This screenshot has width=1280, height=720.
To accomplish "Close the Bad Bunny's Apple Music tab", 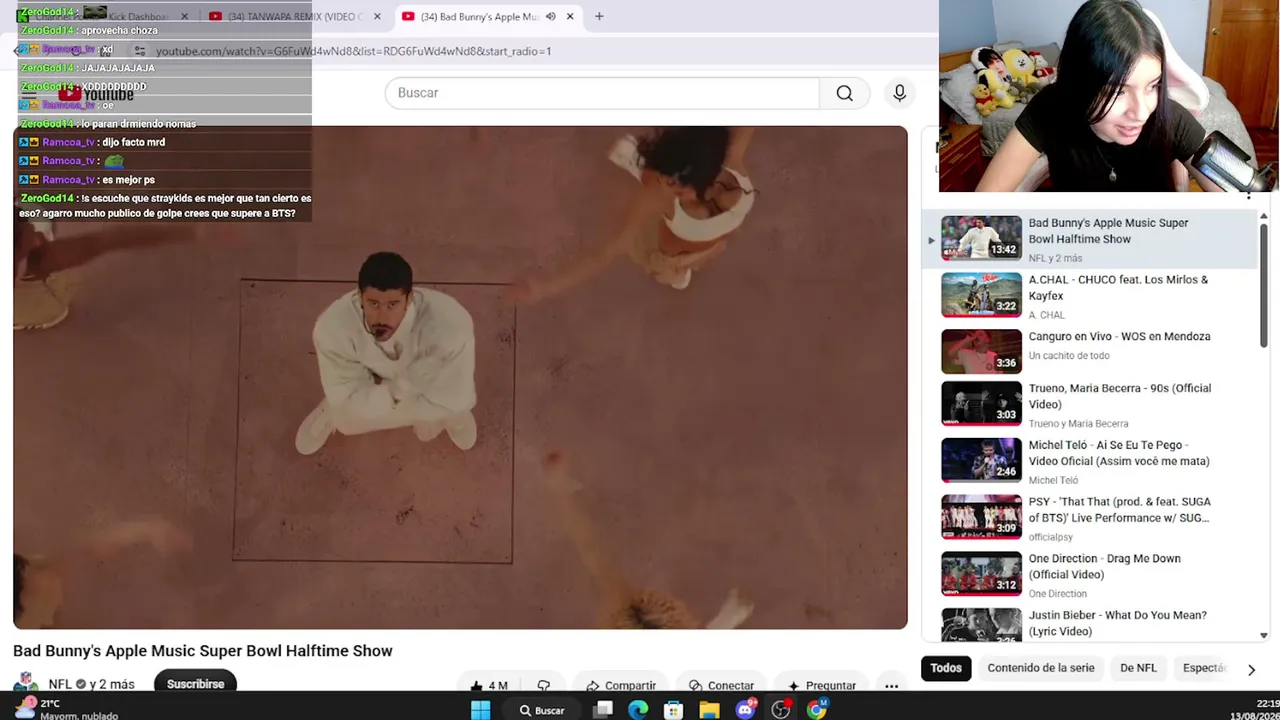I will click(570, 16).
